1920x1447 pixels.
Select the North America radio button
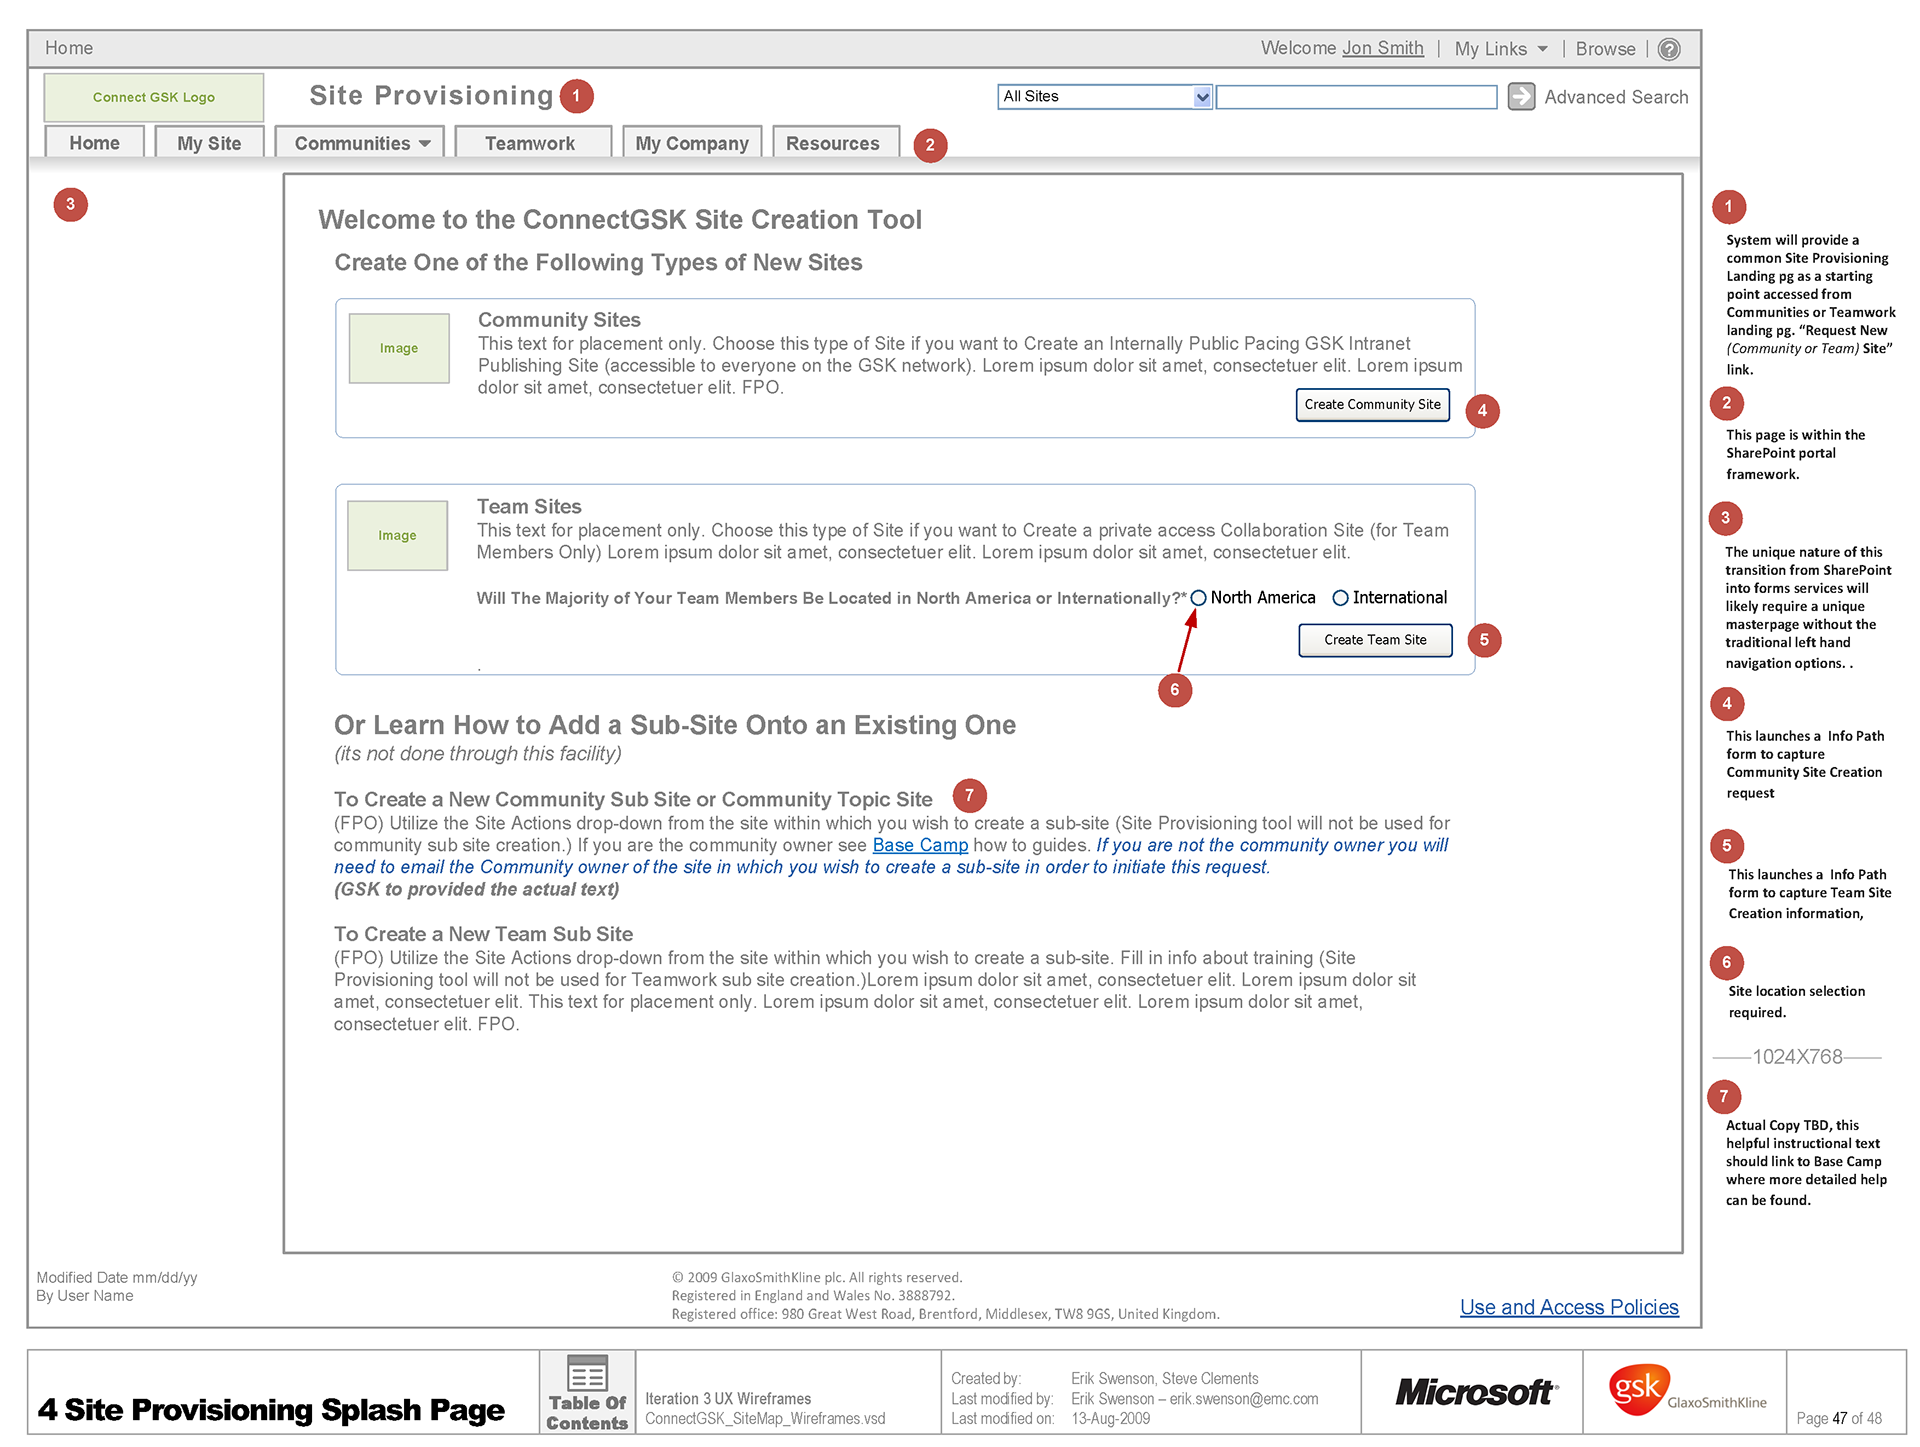(x=1198, y=598)
